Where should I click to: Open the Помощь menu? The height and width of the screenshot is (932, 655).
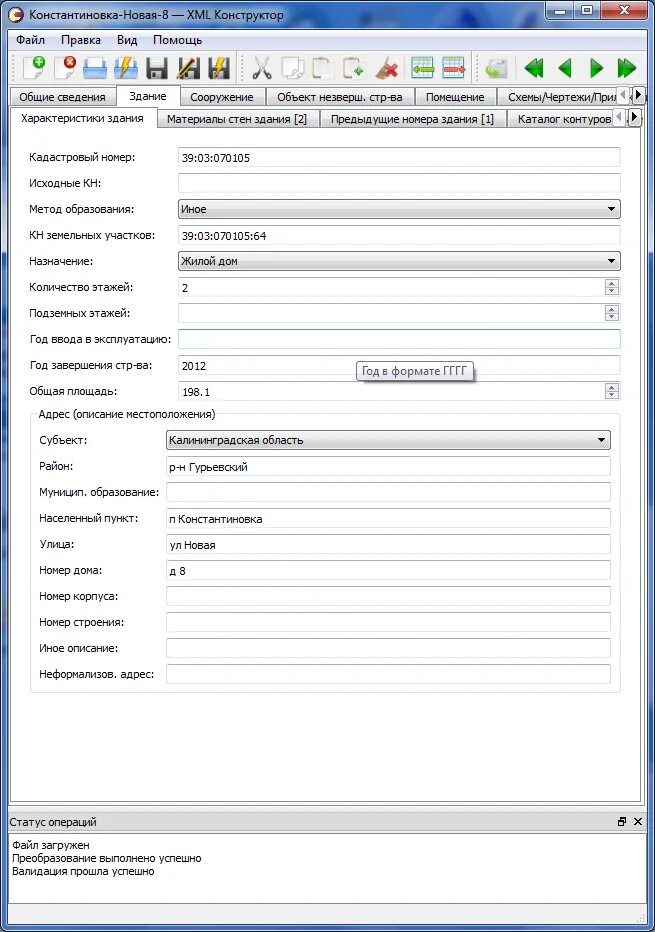point(178,40)
